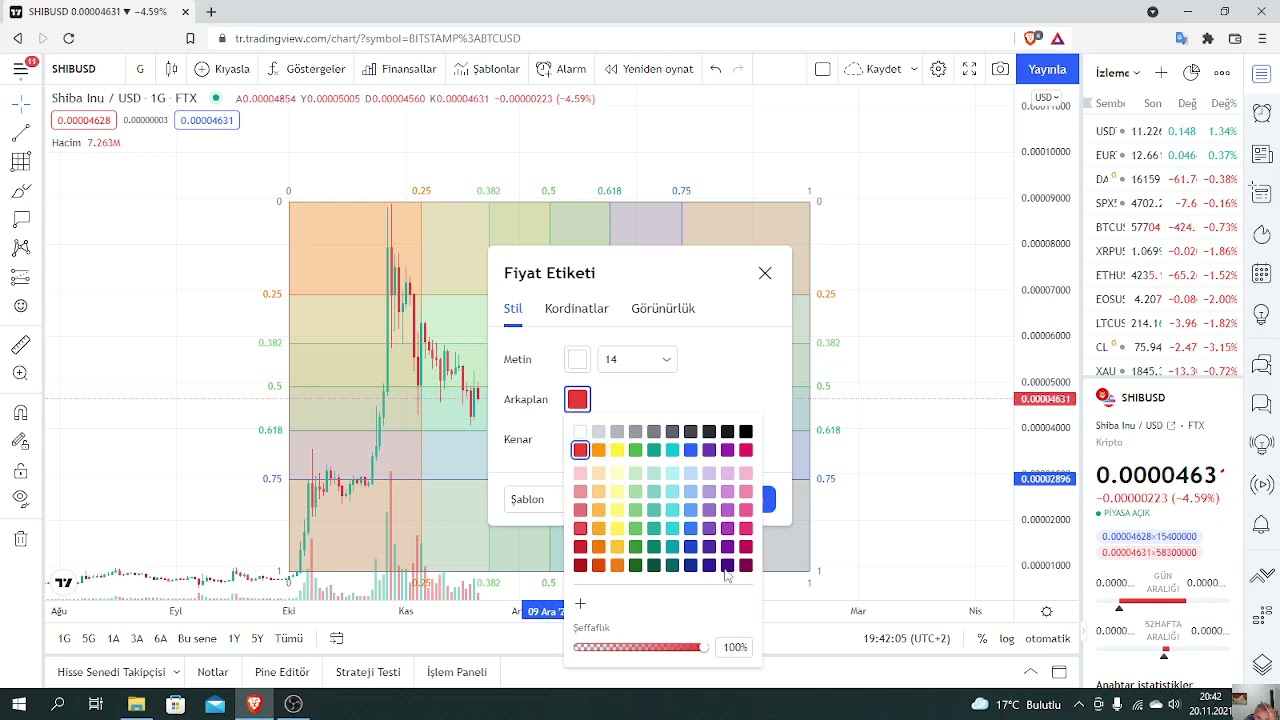Select the brush drawing tool
The width and height of the screenshot is (1280, 720).
21,191
